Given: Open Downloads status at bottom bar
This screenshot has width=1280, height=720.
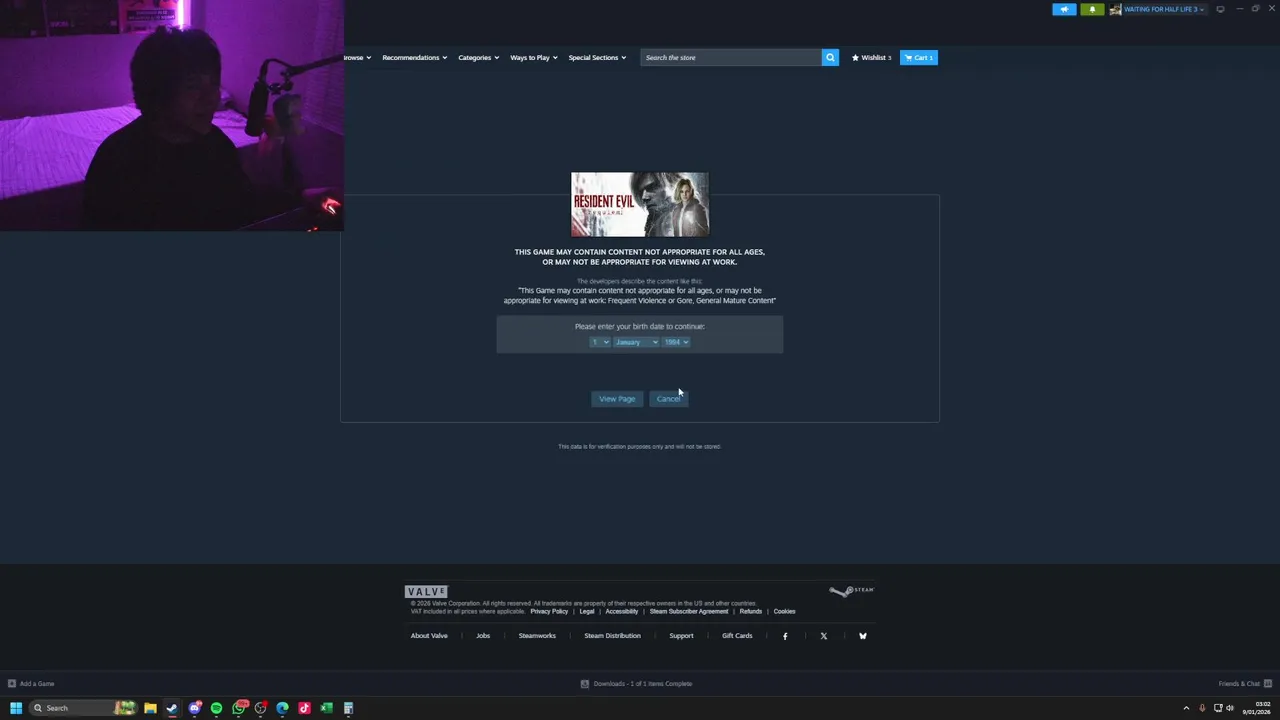Looking at the screenshot, I should [637, 684].
